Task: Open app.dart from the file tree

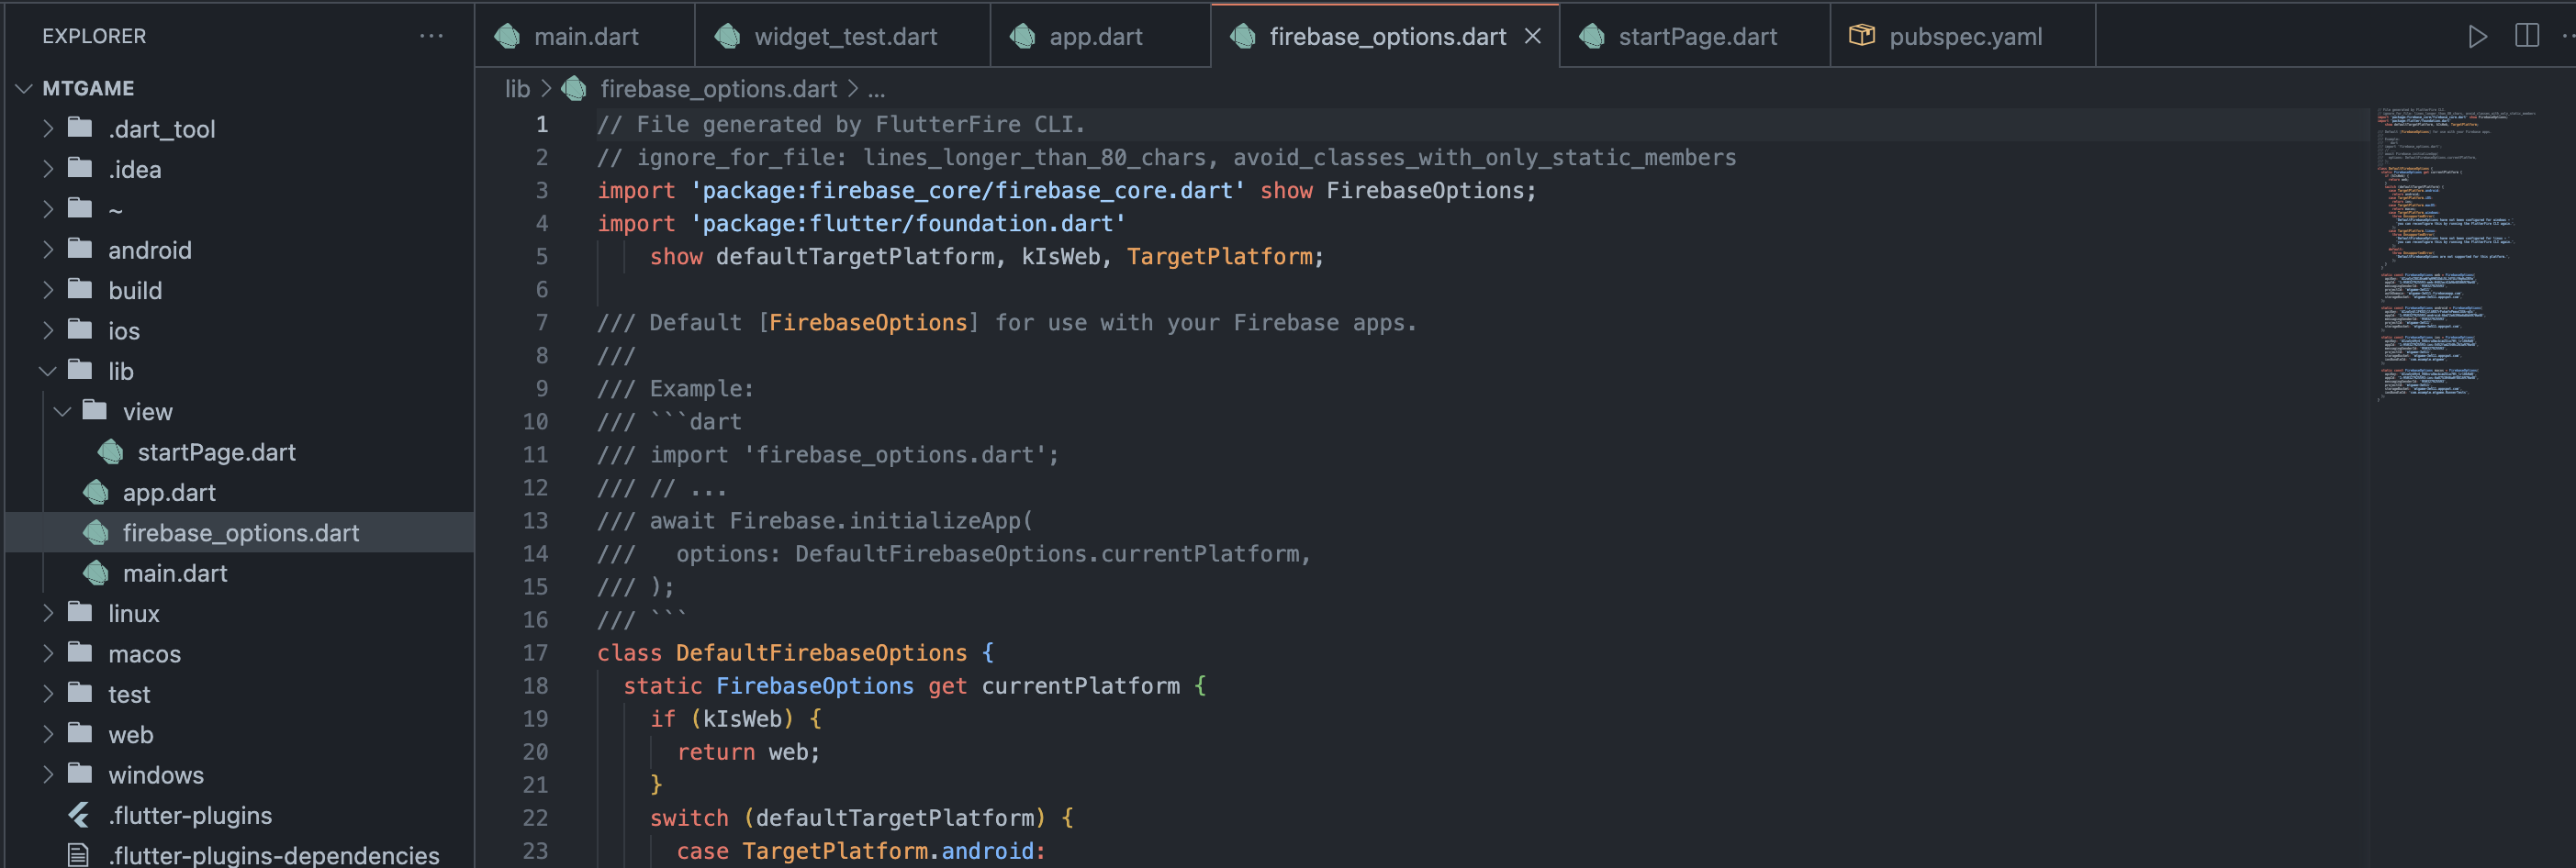Action: (169, 492)
